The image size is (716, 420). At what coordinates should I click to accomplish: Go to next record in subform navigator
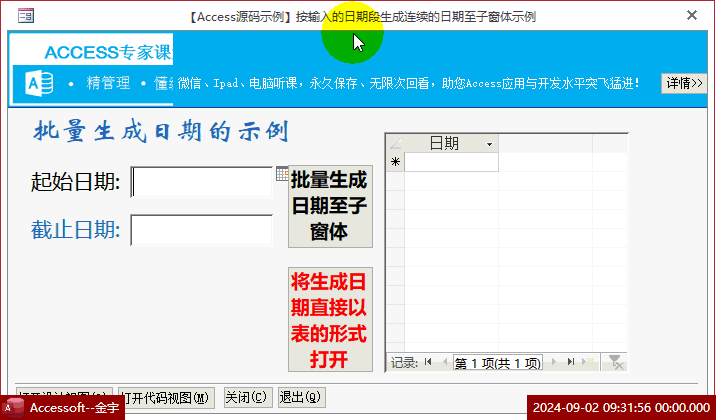[x=554, y=362]
